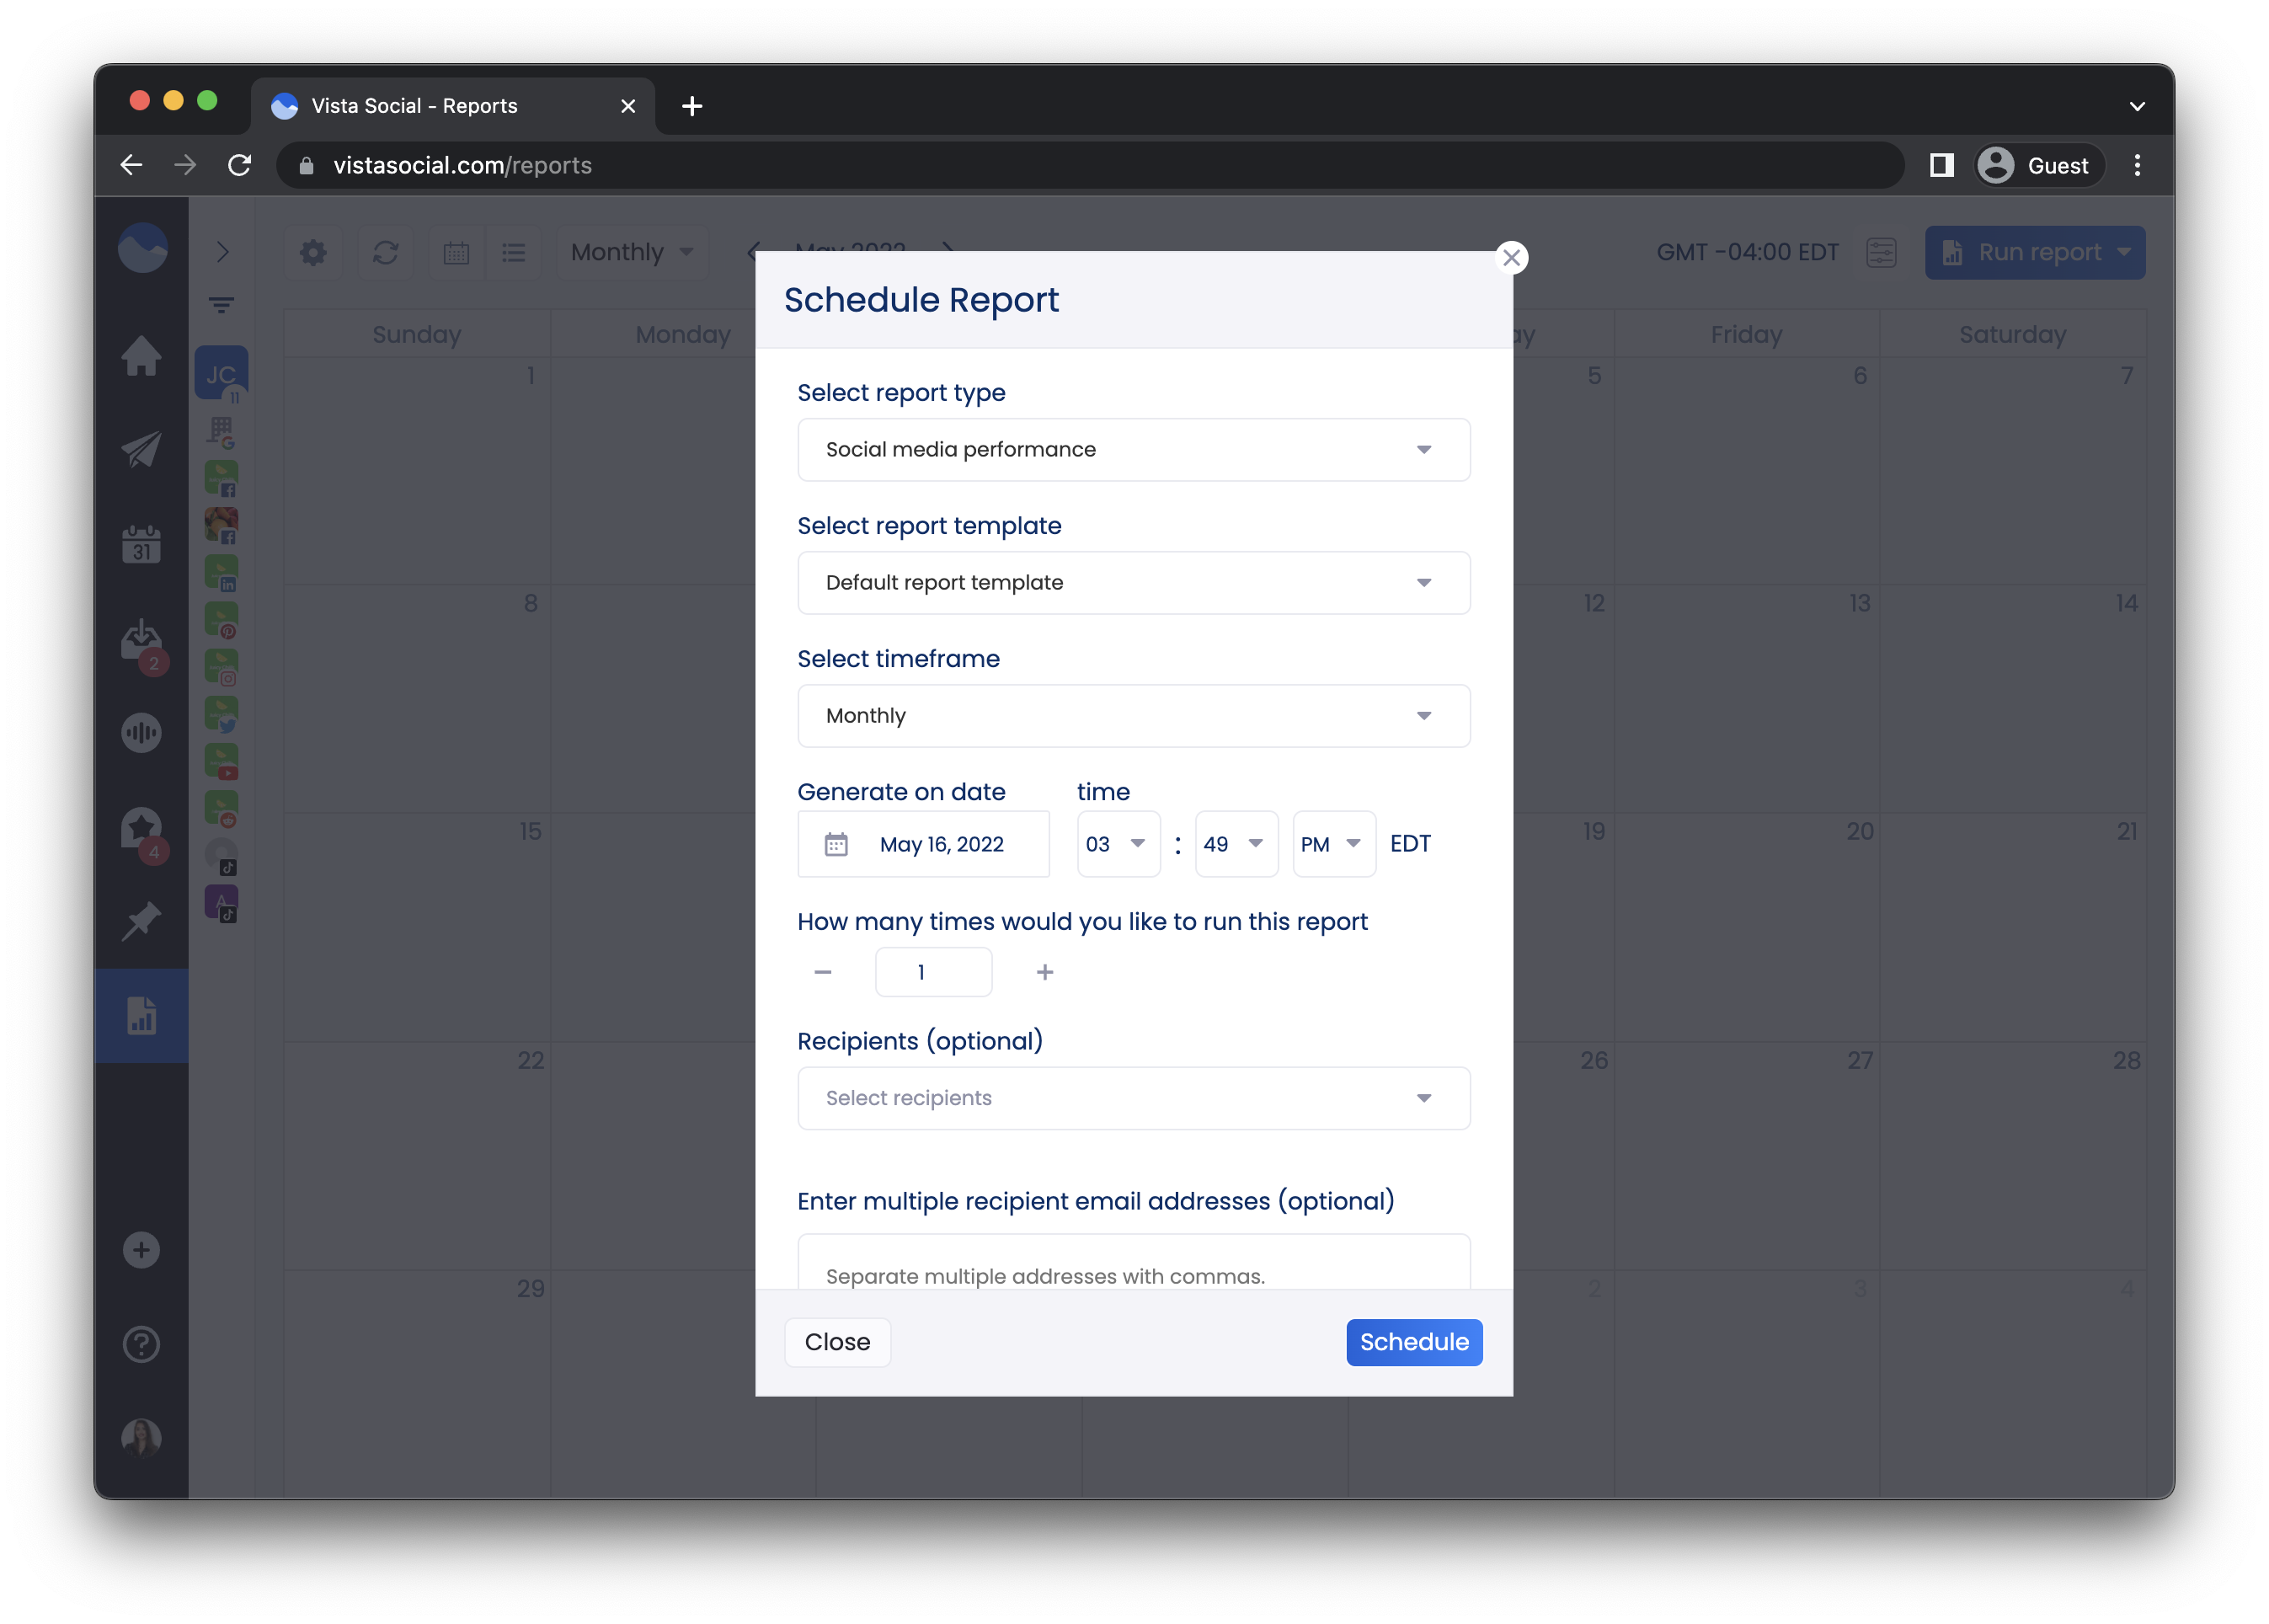This screenshot has height=1624, width=2269.
Task: Open the browser three-dot menu
Action: point(2136,165)
